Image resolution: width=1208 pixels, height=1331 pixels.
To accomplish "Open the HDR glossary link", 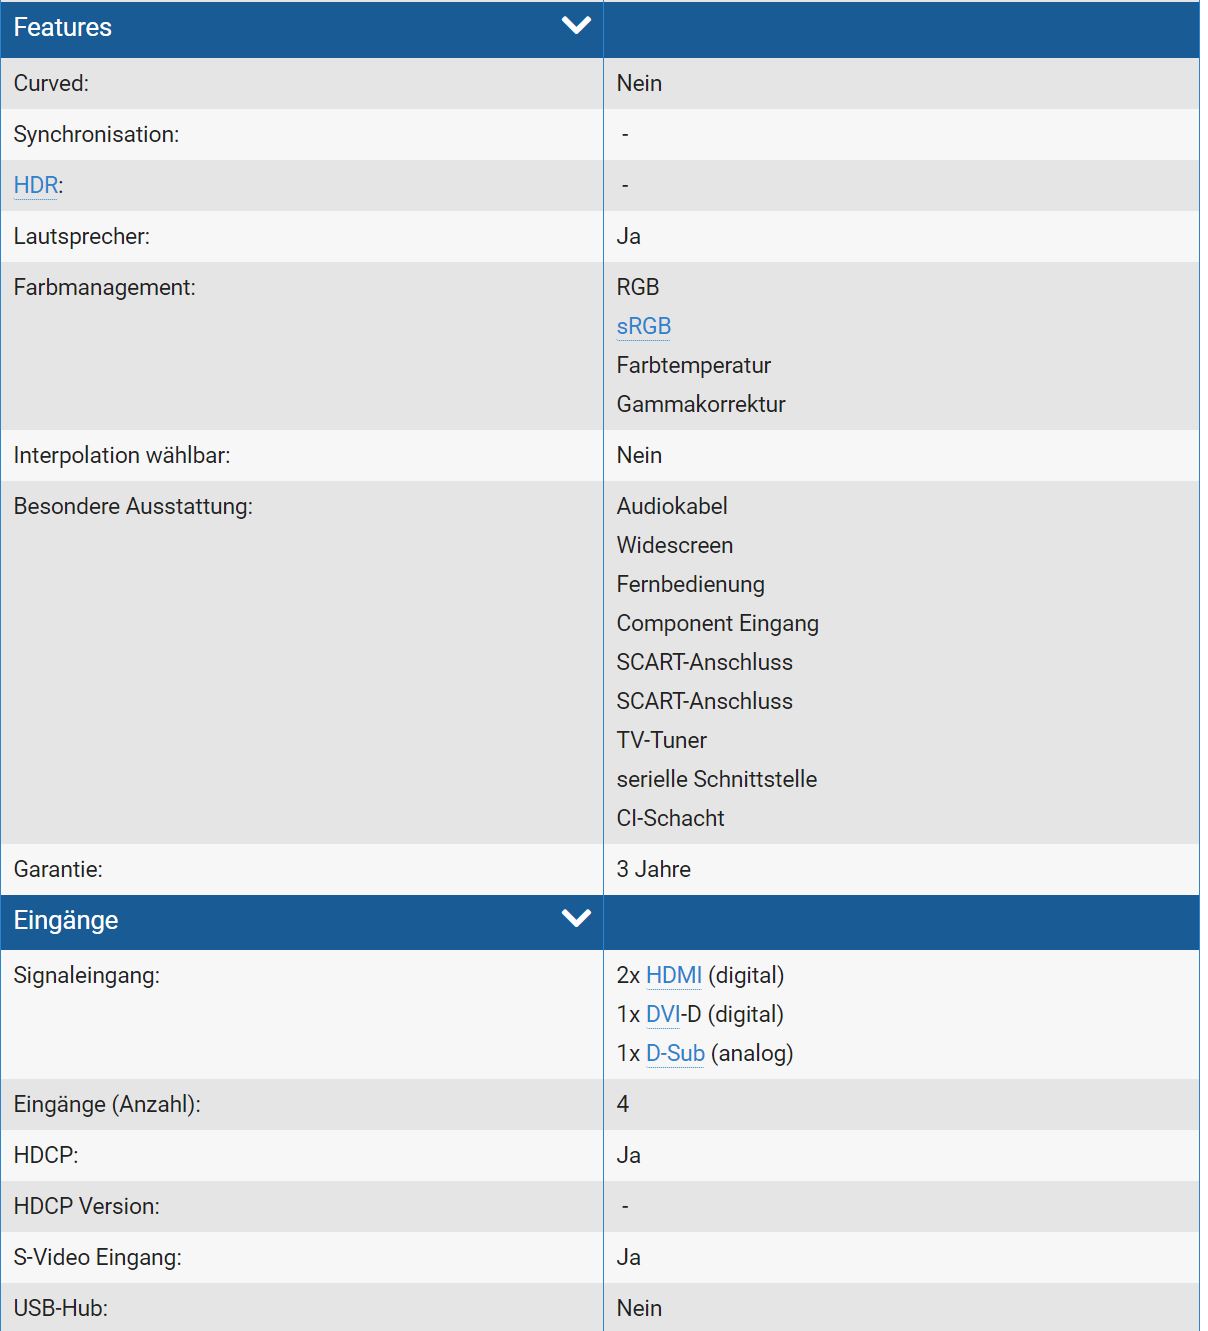I will (35, 186).
